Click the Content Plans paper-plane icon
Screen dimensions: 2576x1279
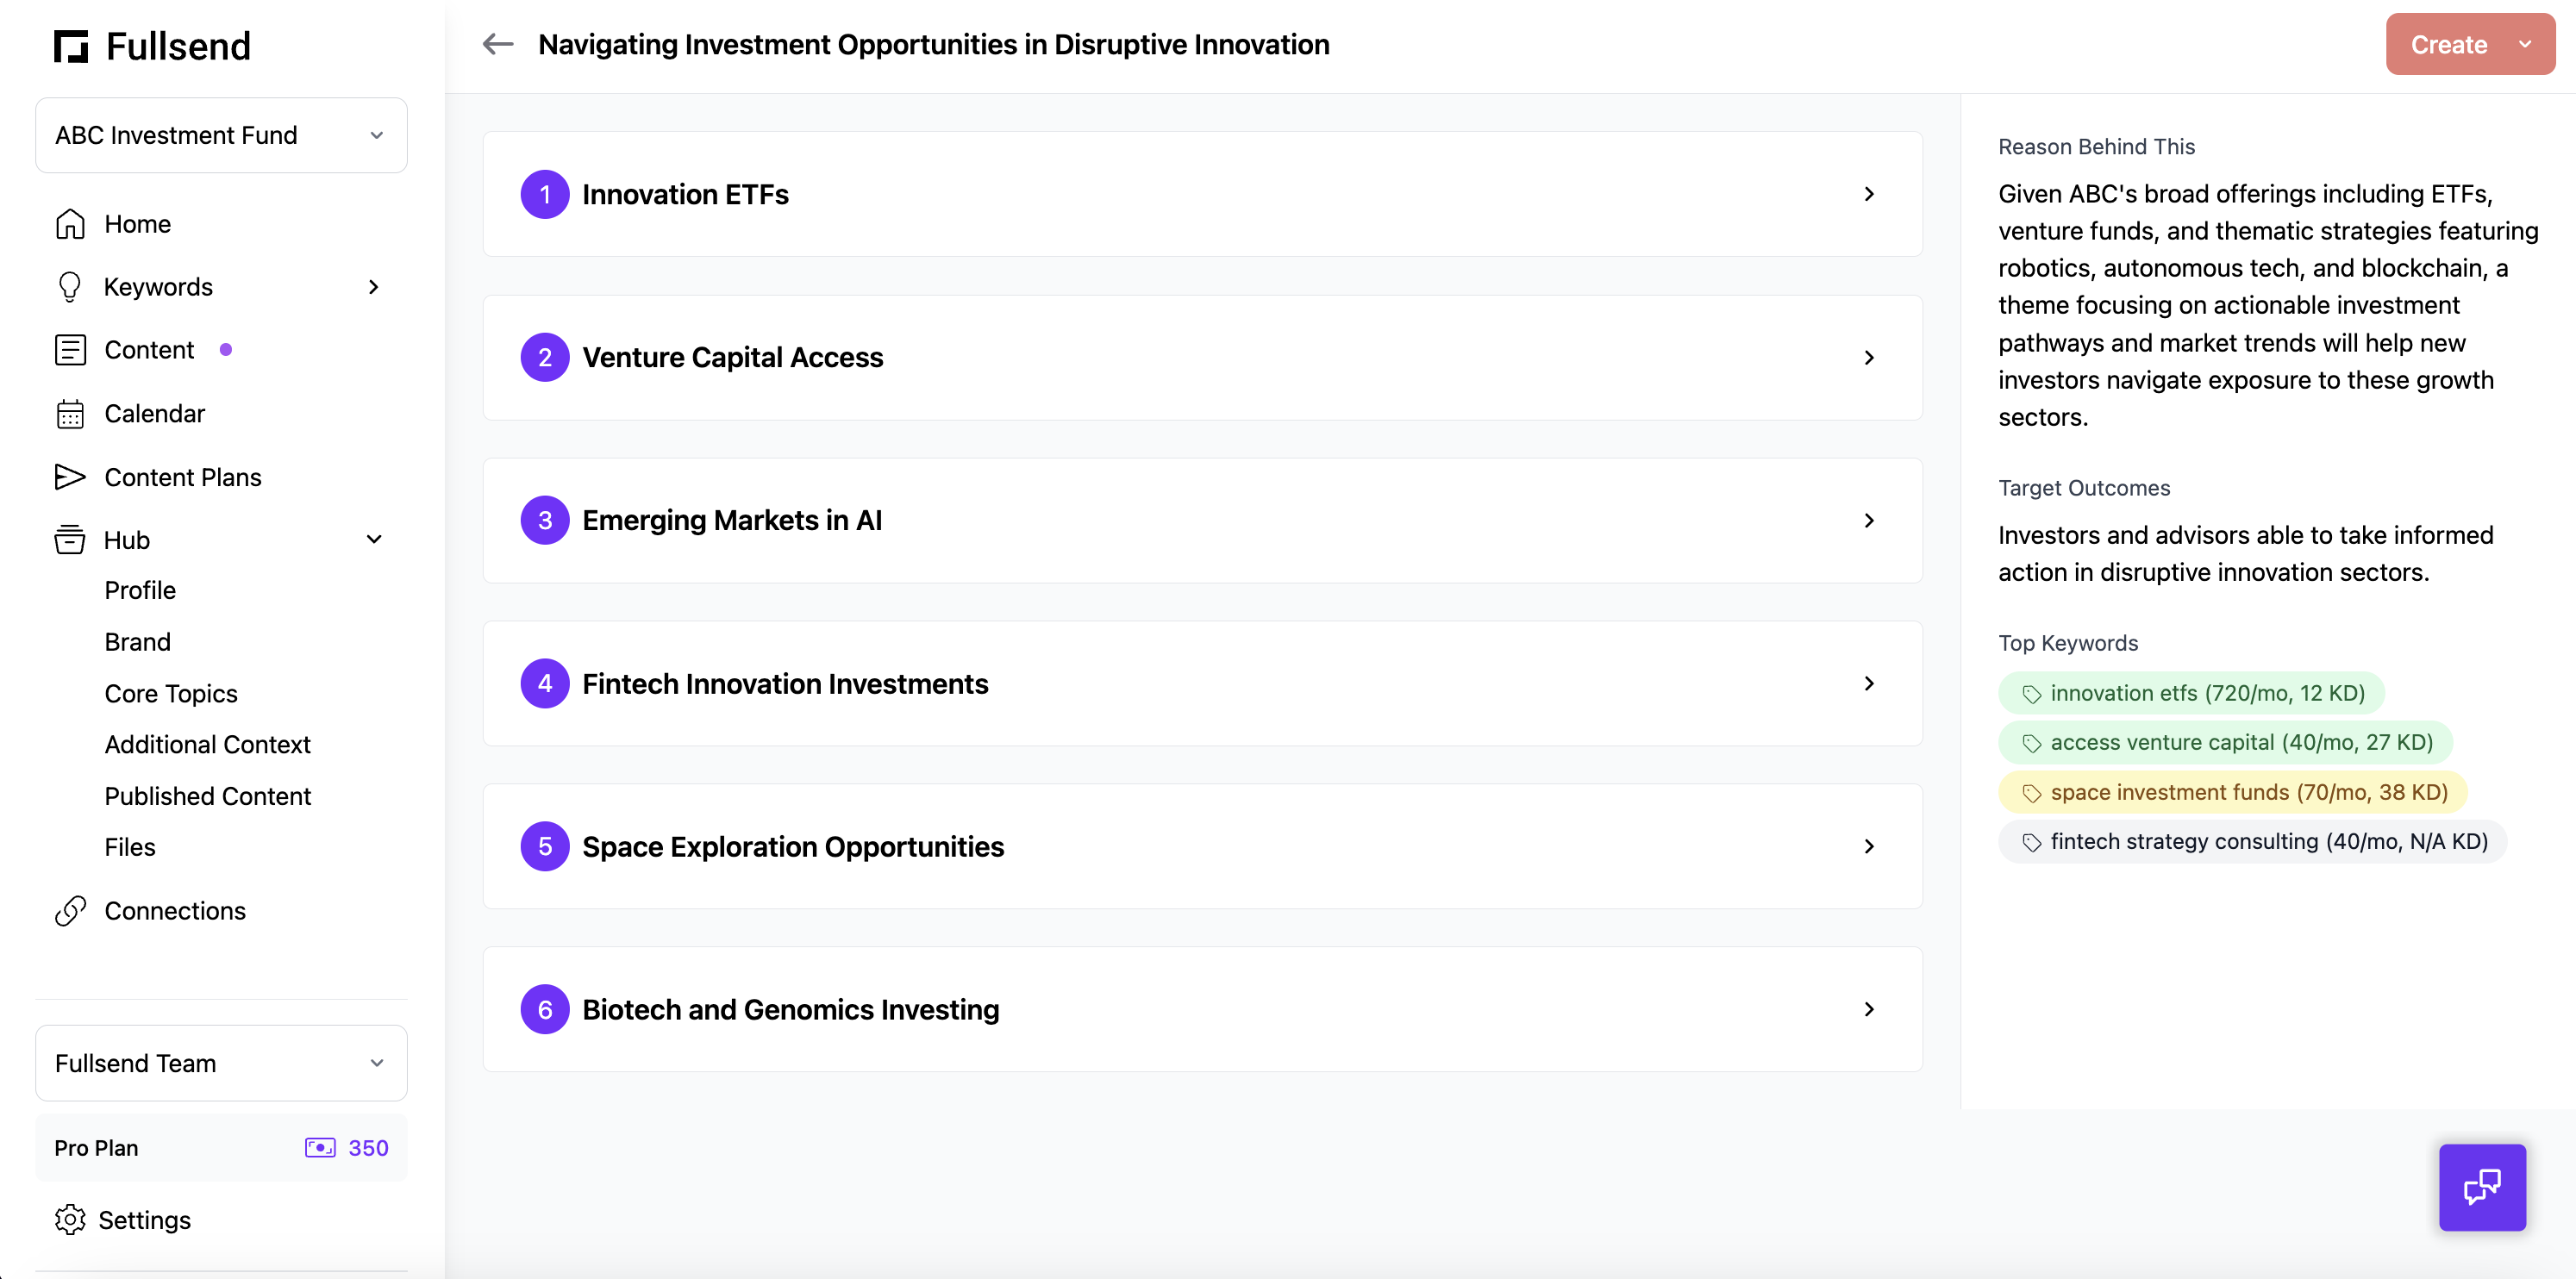coord(70,477)
